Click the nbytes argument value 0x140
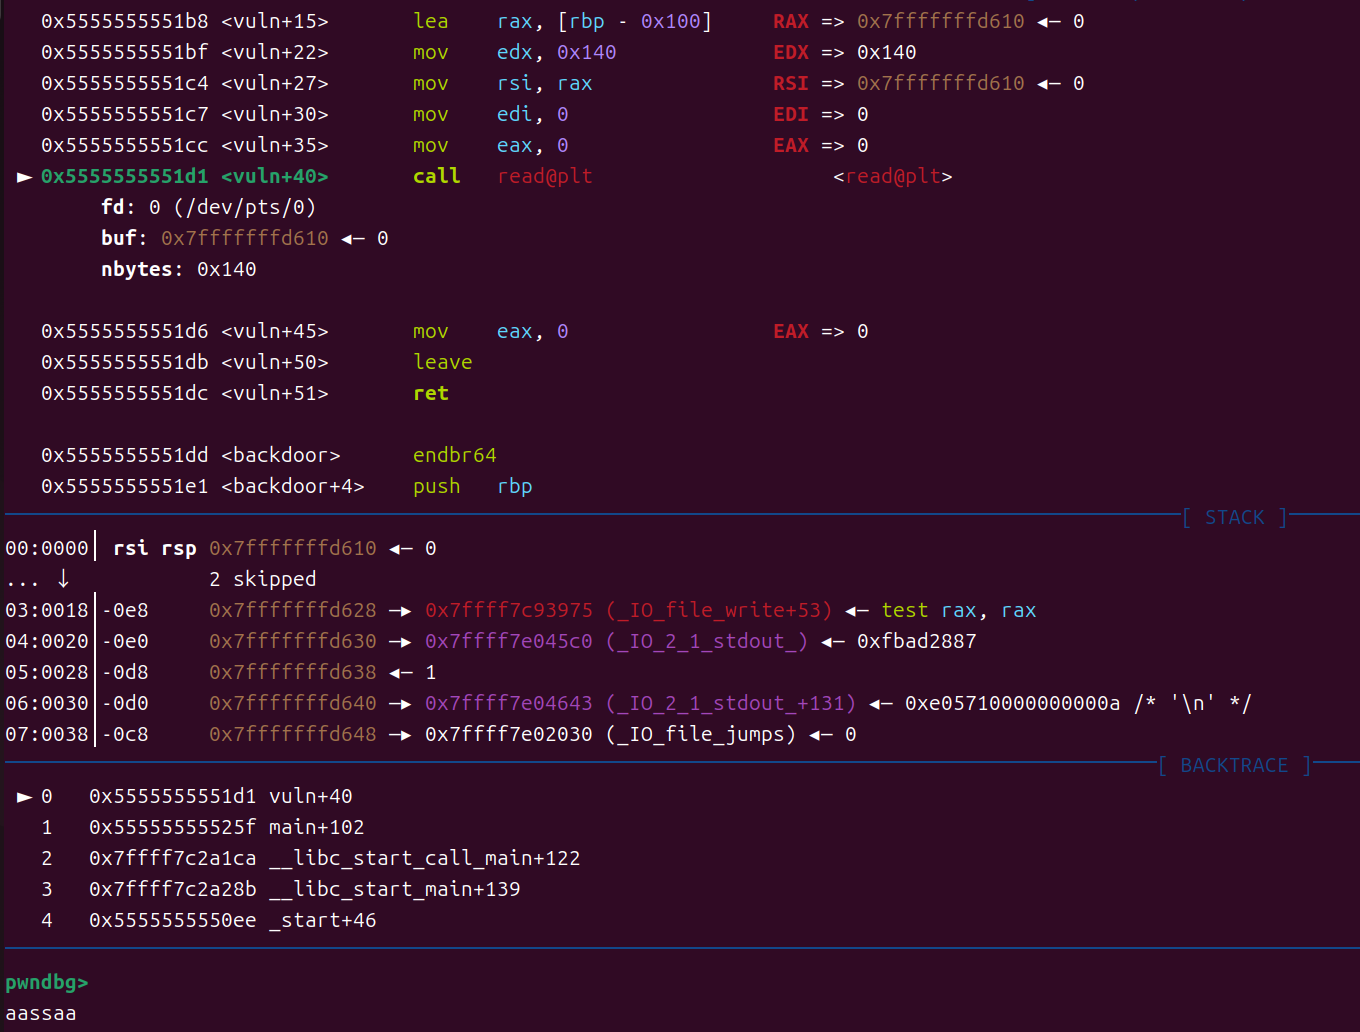Image resolution: width=1360 pixels, height=1032 pixels. [x=226, y=269]
